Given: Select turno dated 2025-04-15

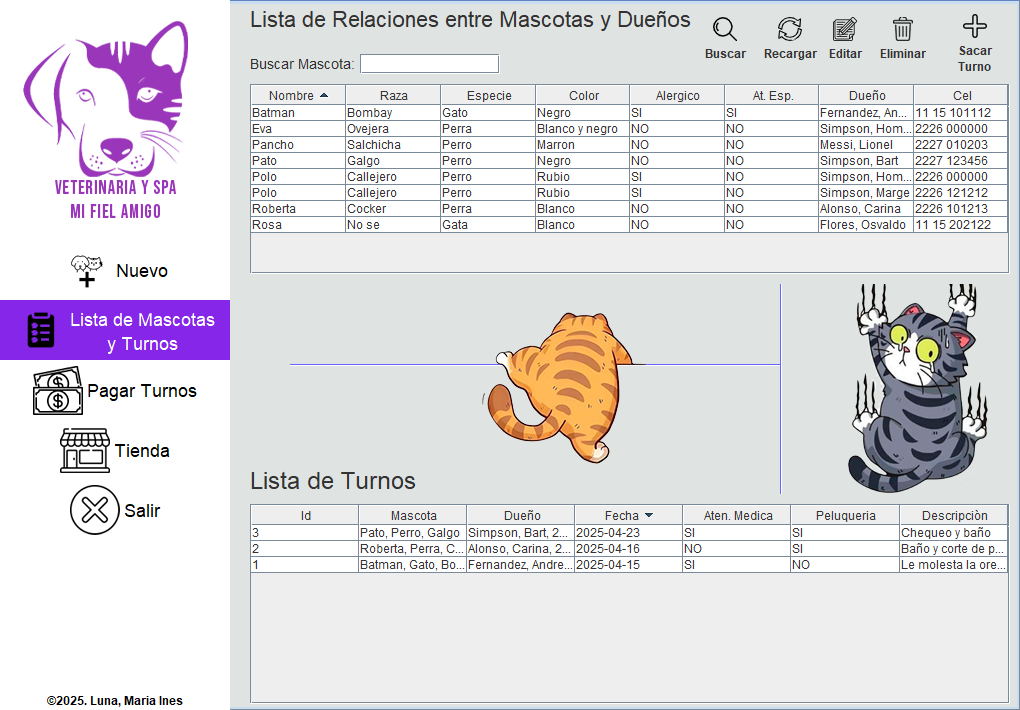Looking at the screenshot, I should pos(629,565).
